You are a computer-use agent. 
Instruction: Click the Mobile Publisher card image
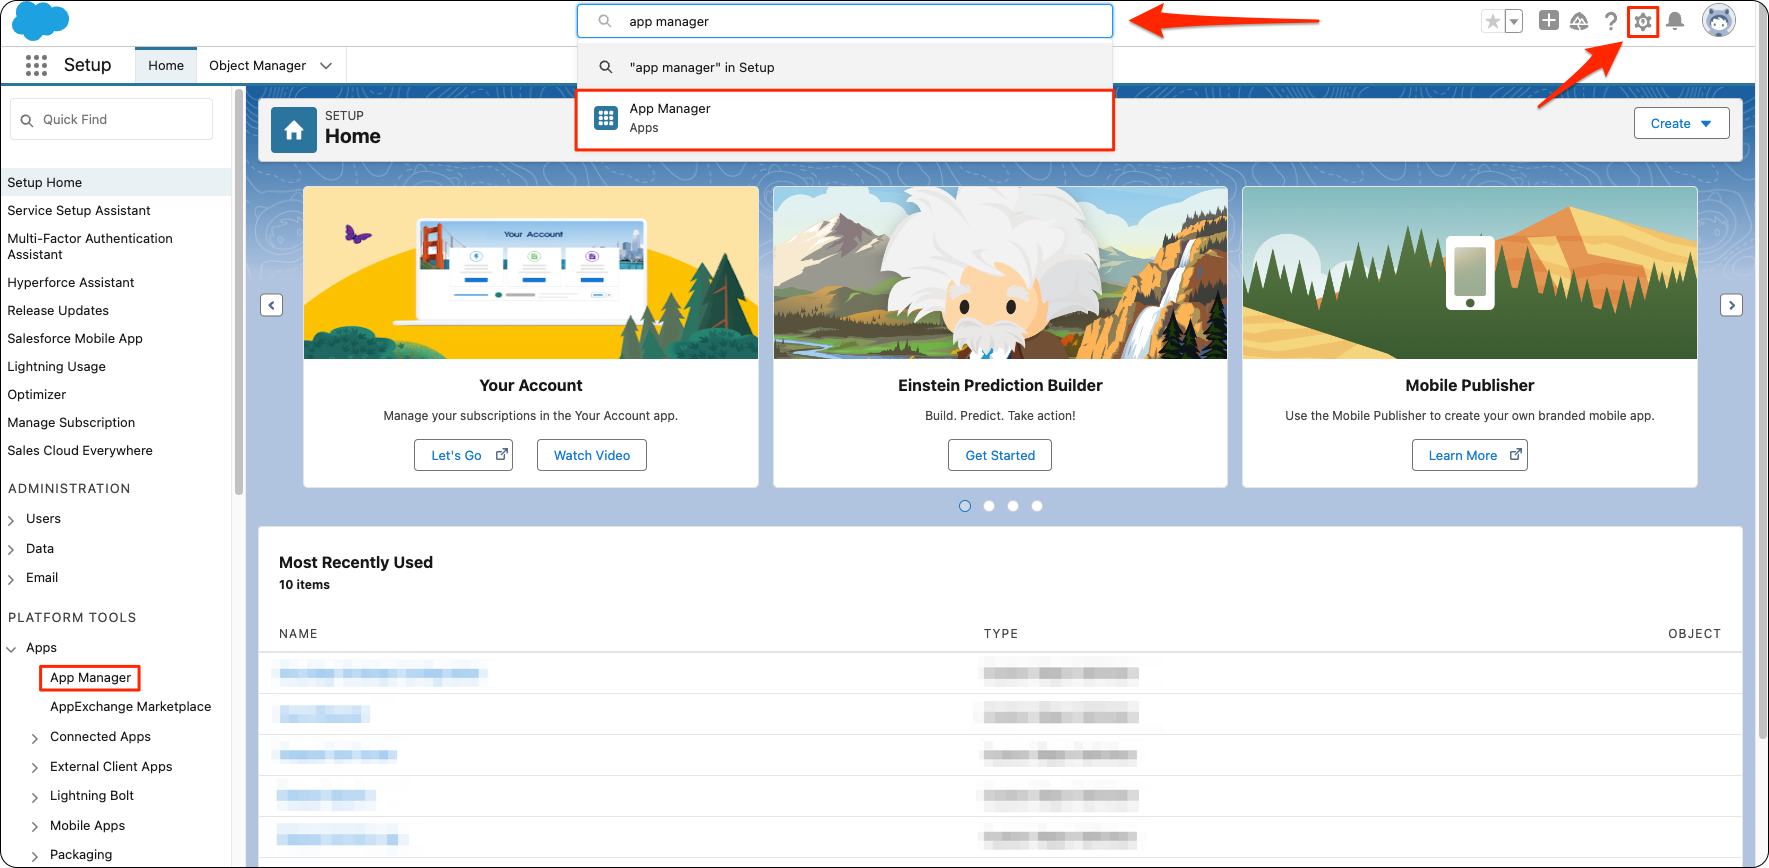point(1470,273)
